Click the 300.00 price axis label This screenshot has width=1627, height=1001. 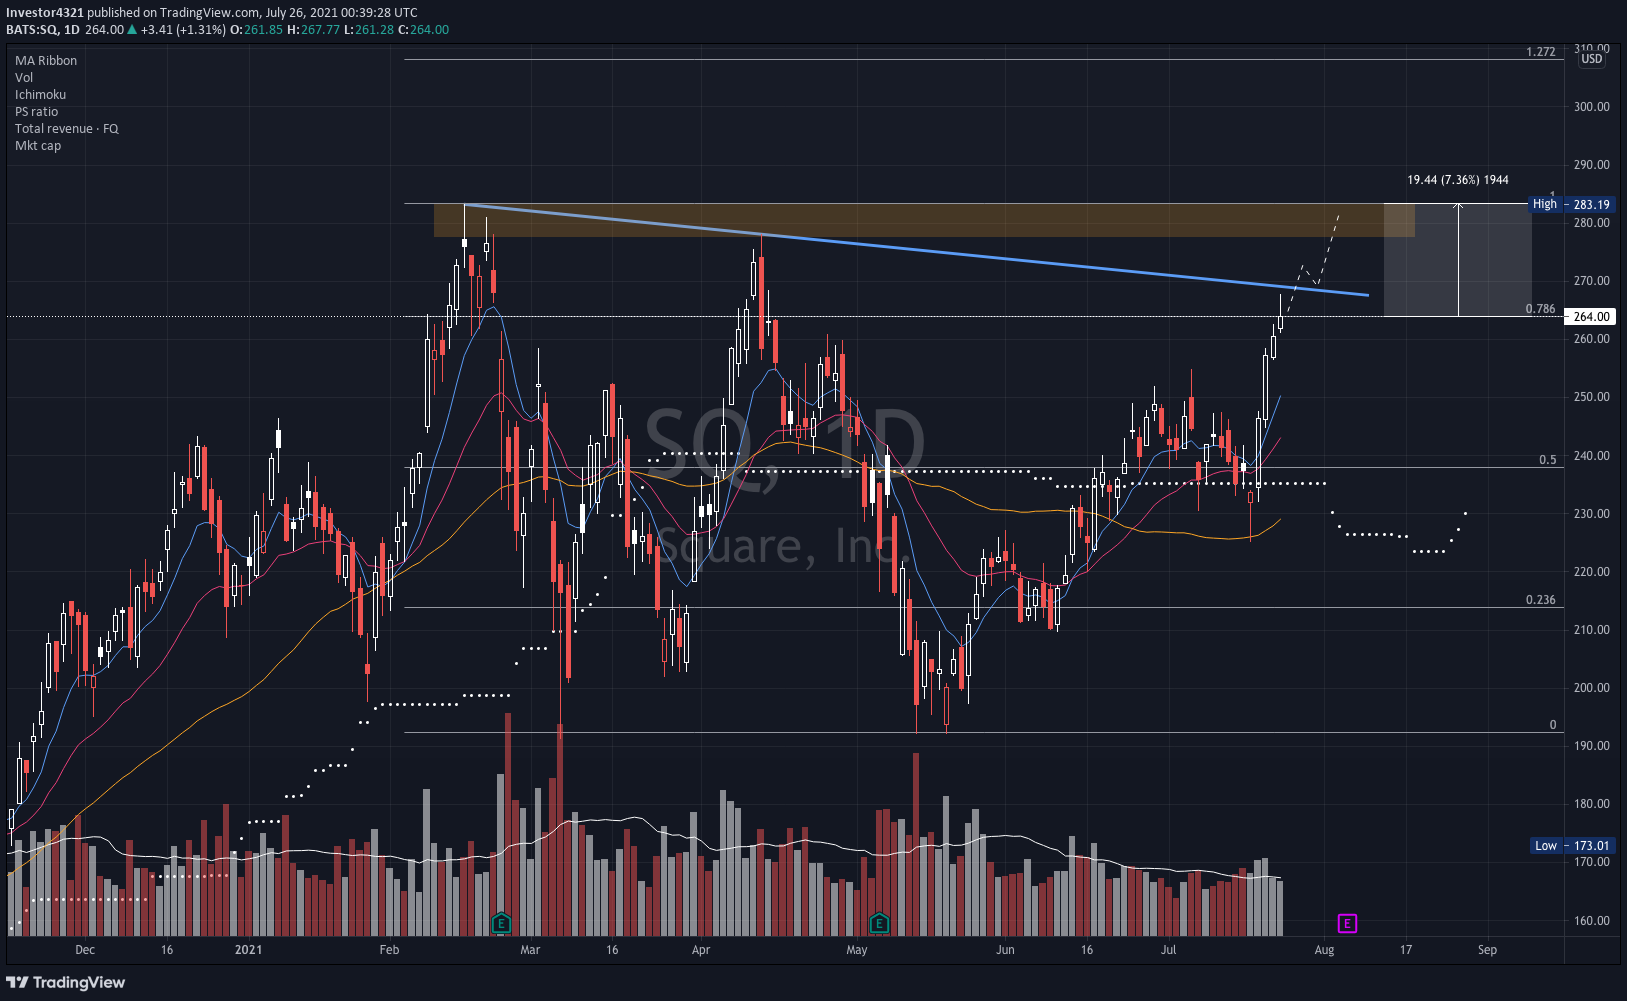pyautogui.click(x=1592, y=106)
